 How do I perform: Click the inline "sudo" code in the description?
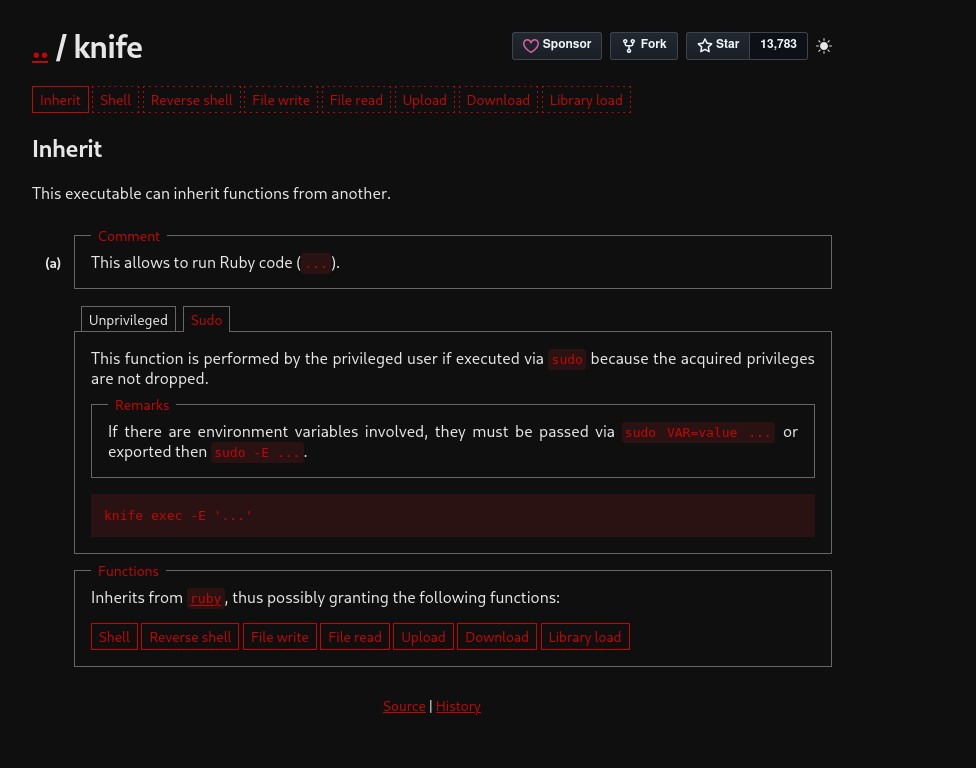[566, 359]
